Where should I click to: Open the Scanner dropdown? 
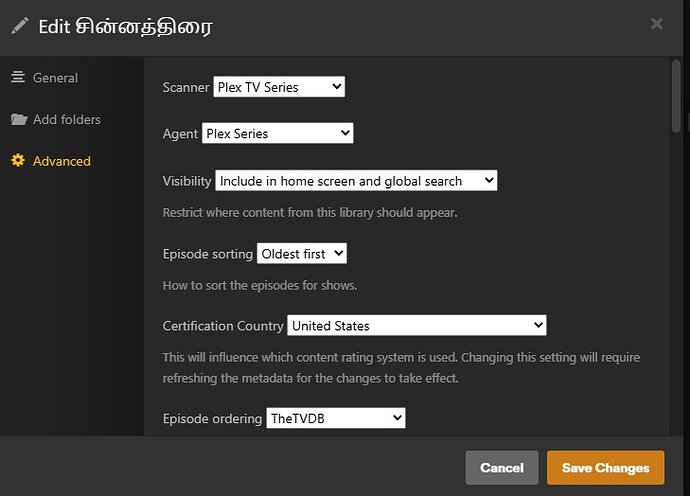(279, 87)
